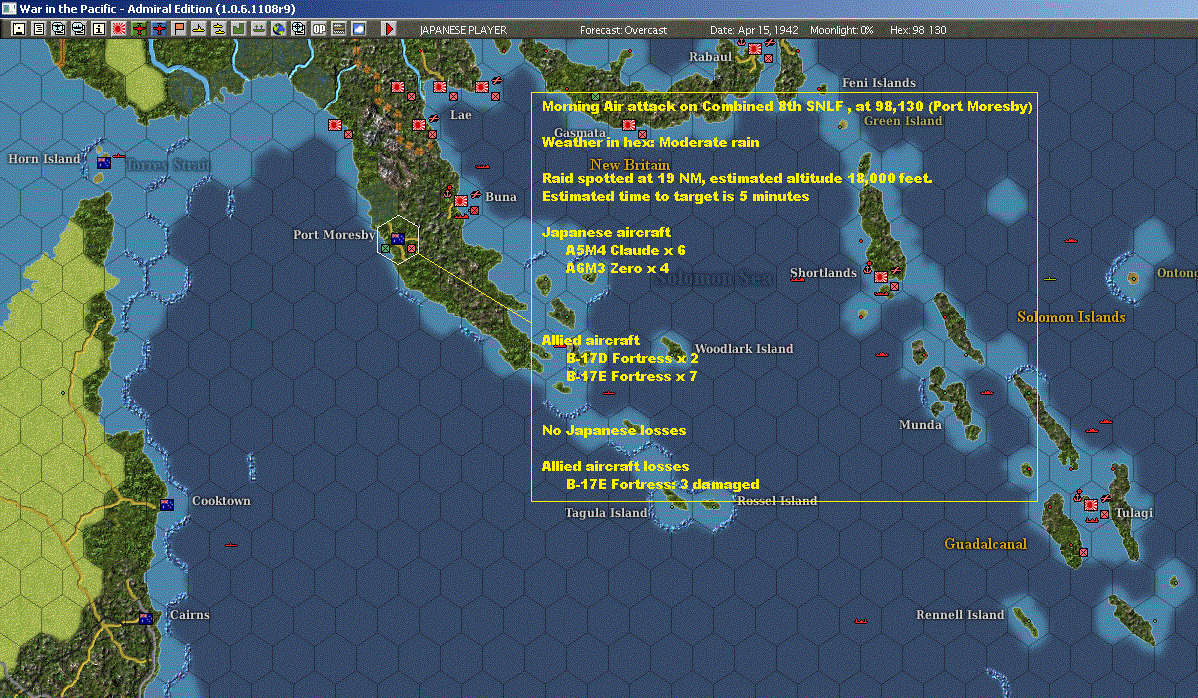Viewport: 1198px width, 698px height.
Task: Click the OP toolbar button
Action: [319, 29]
